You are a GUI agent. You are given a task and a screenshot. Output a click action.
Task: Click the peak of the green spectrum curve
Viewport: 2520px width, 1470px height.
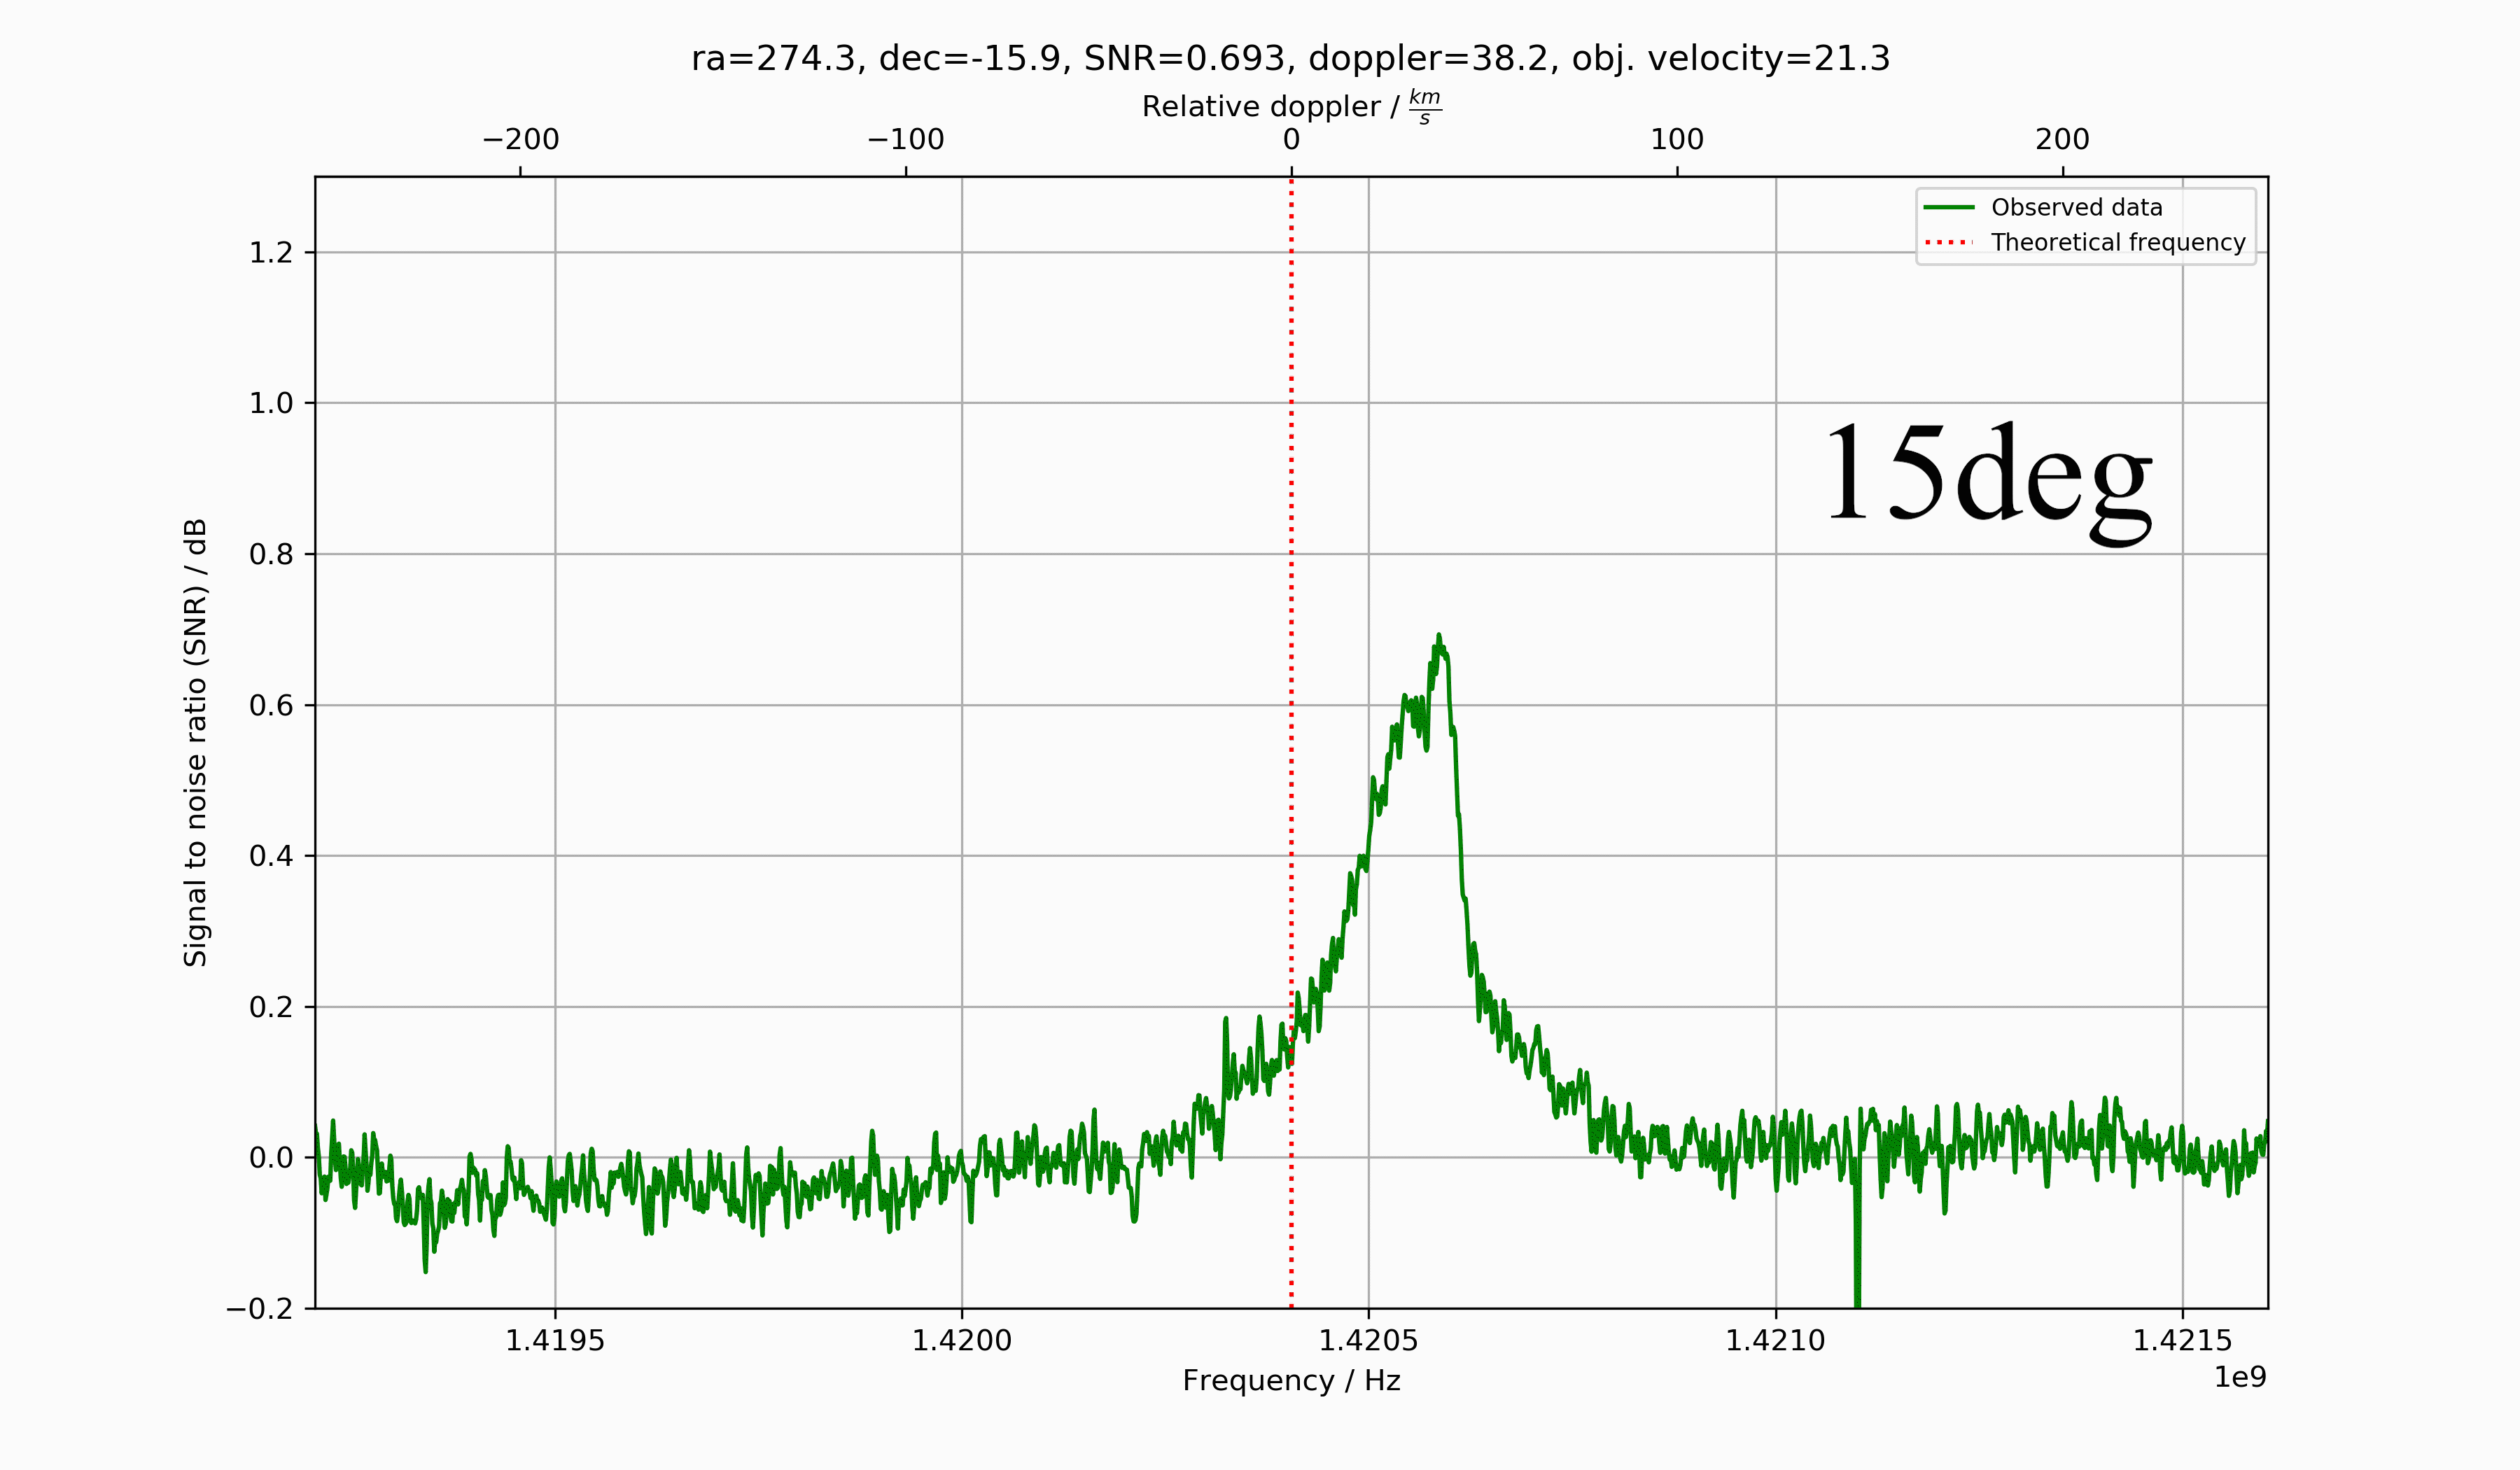tap(1438, 637)
